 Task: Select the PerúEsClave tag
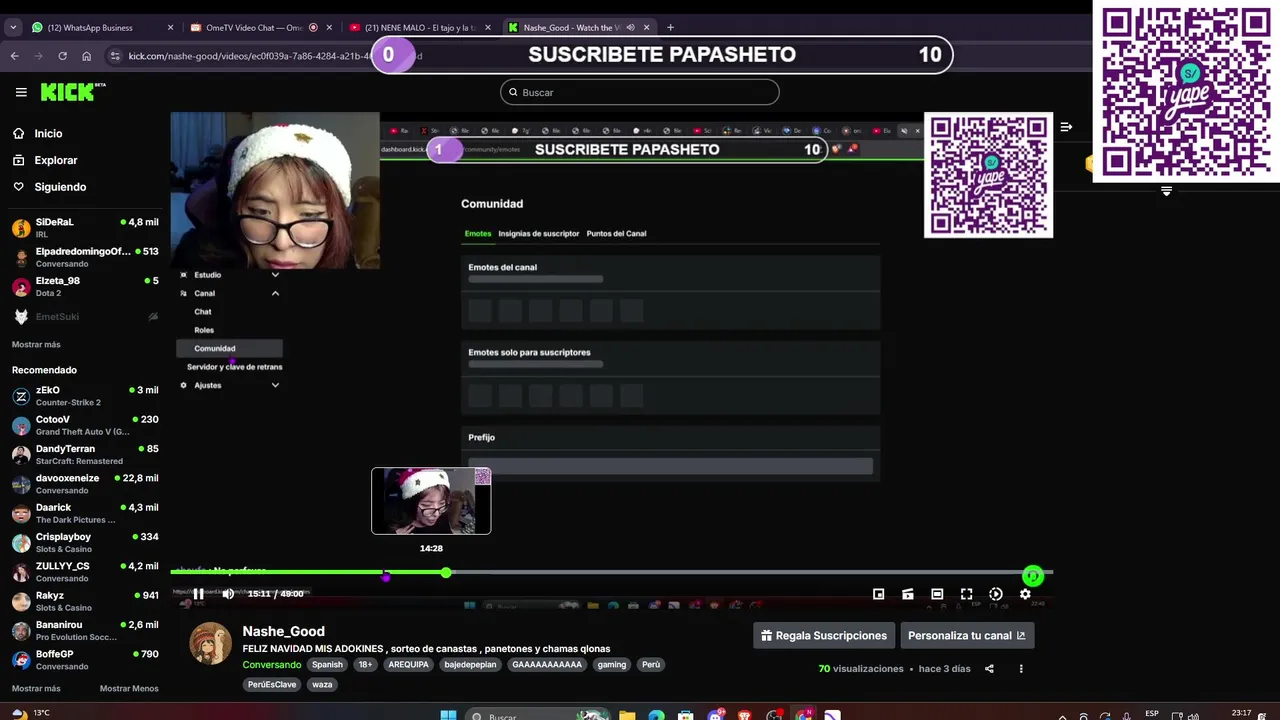pyautogui.click(x=272, y=685)
